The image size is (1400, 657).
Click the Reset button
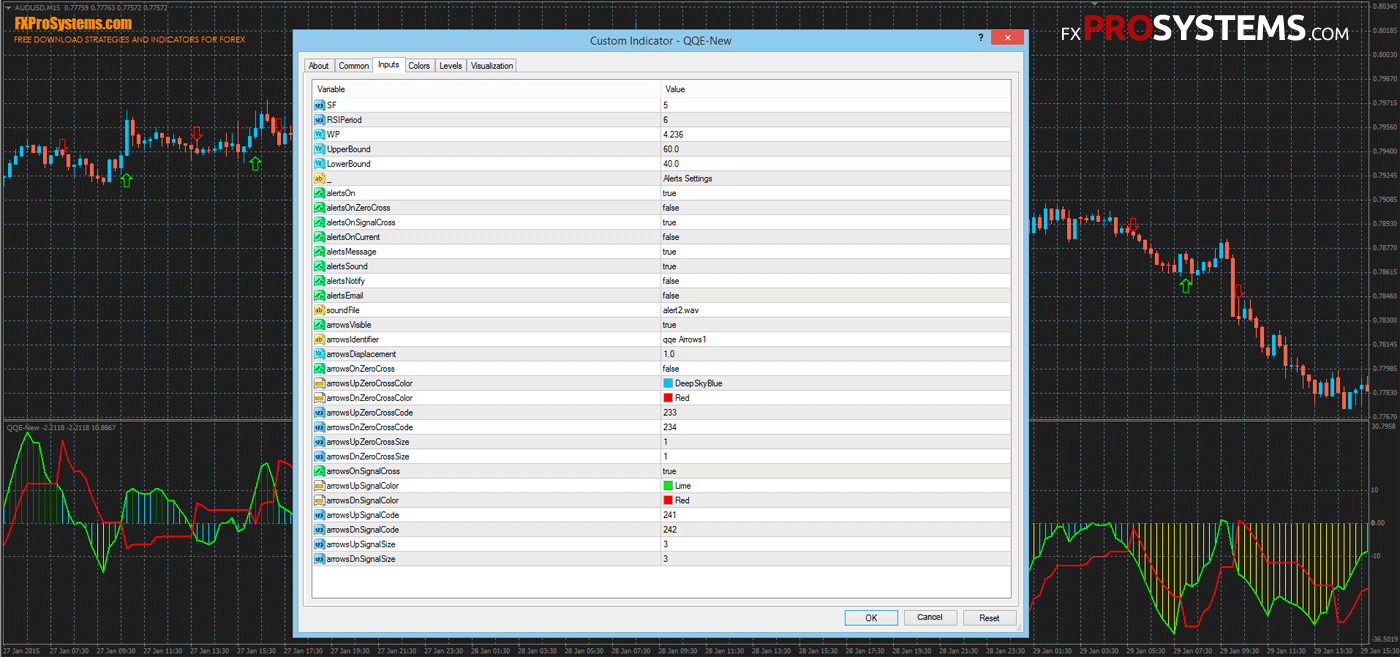pyautogui.click(x=989, y=617)
